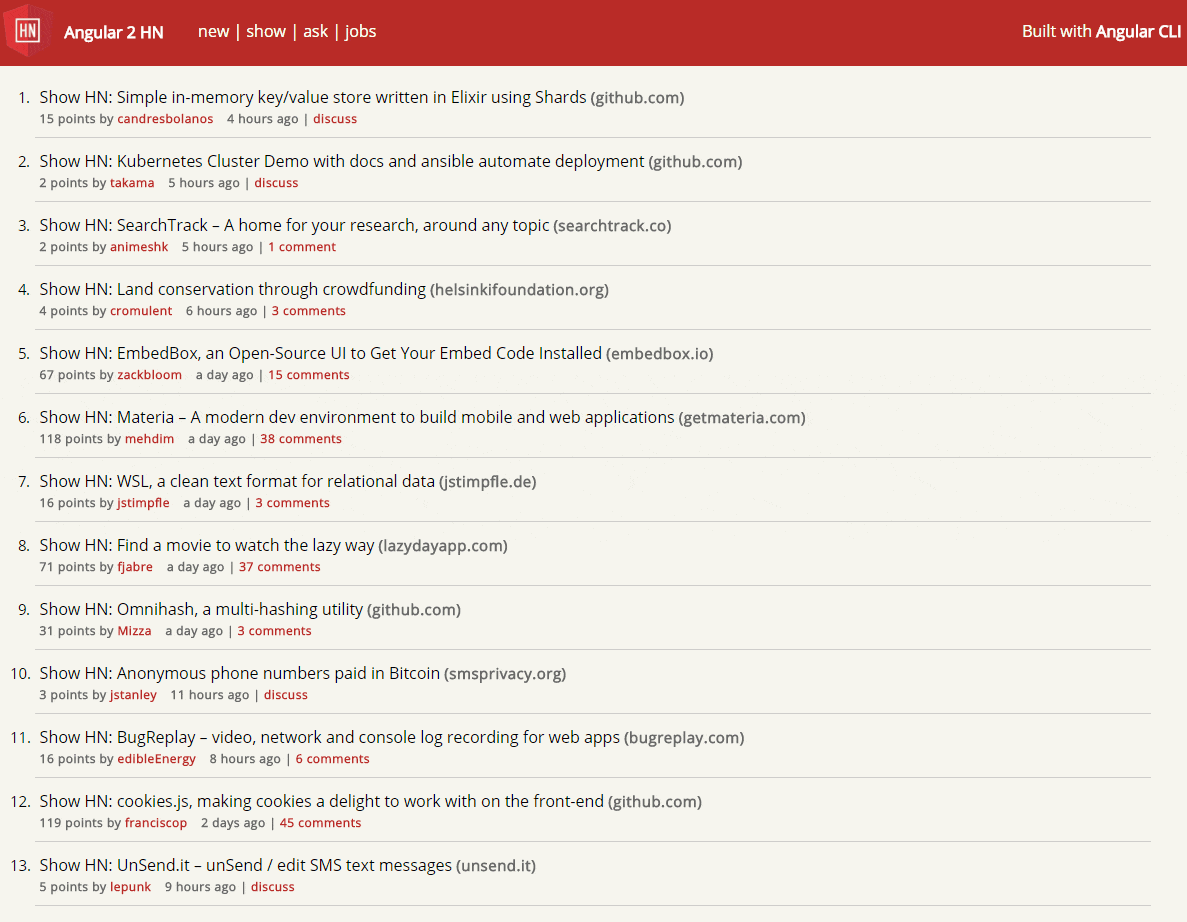Open the lazy way movie story

[207, 545]
